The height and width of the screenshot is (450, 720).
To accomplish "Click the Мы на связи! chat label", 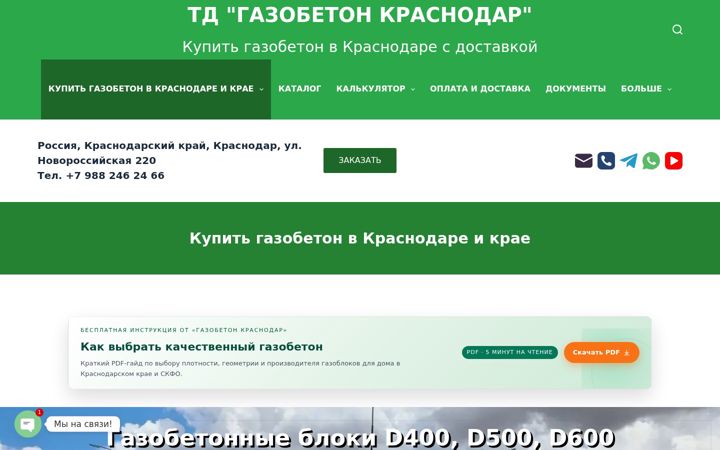I will pos(83,424).
